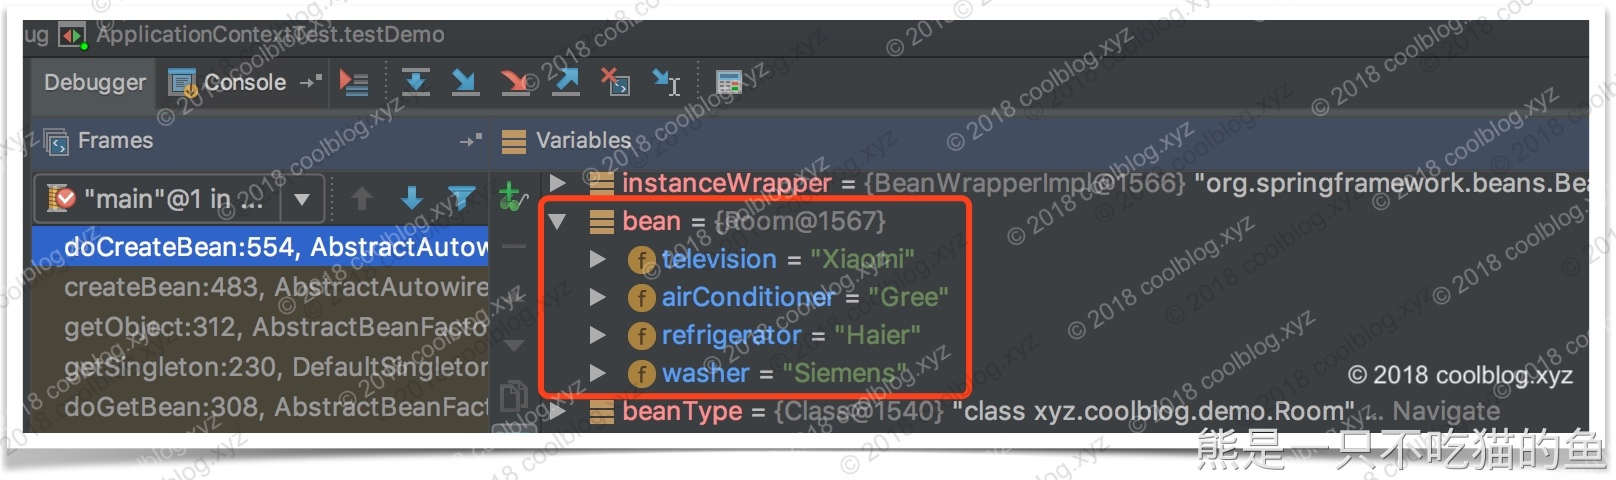This screenshot has width=1616, height=480.
Task: Expand the instanceWrapper variable
Action: [x=558, y=183]
